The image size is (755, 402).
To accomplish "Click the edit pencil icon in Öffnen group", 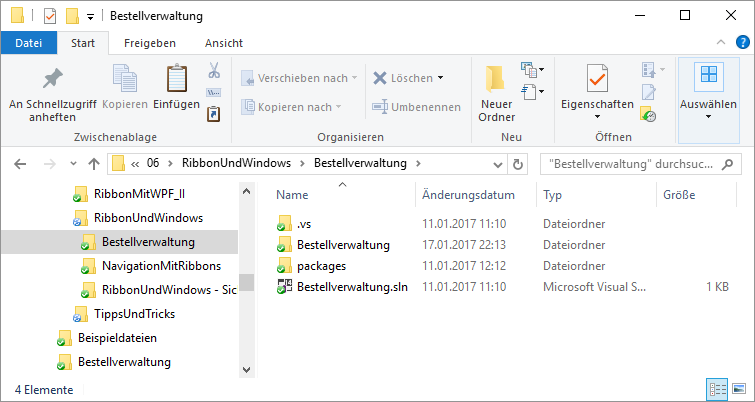I will 649,91.
